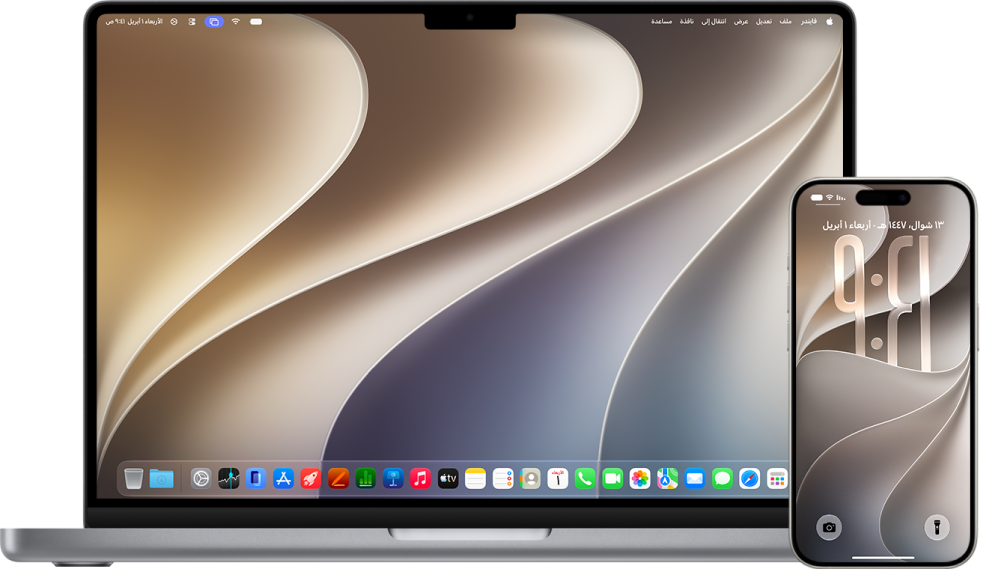Open the Apps launcher grid in Dock

pyautogui.click(x=777, y=479)
